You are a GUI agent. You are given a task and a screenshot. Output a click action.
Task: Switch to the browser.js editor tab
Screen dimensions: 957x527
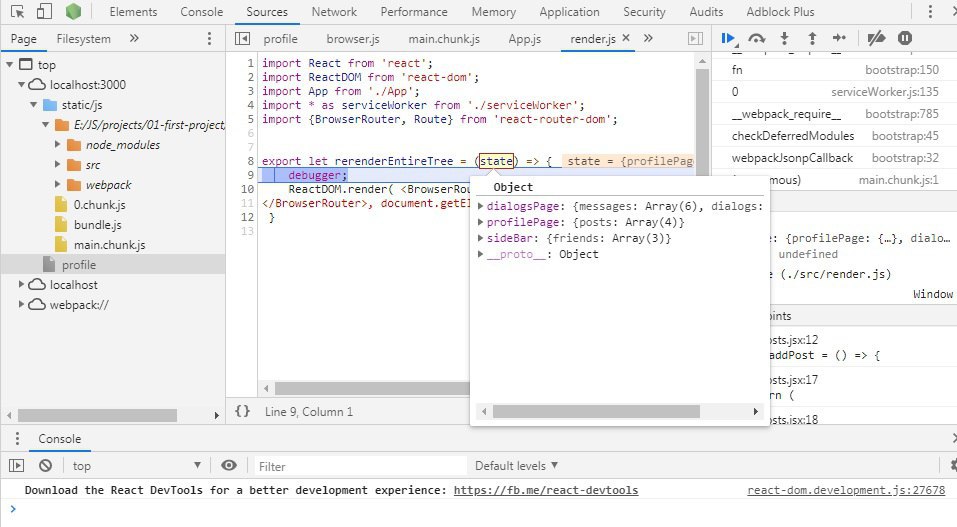click(353, 38)
